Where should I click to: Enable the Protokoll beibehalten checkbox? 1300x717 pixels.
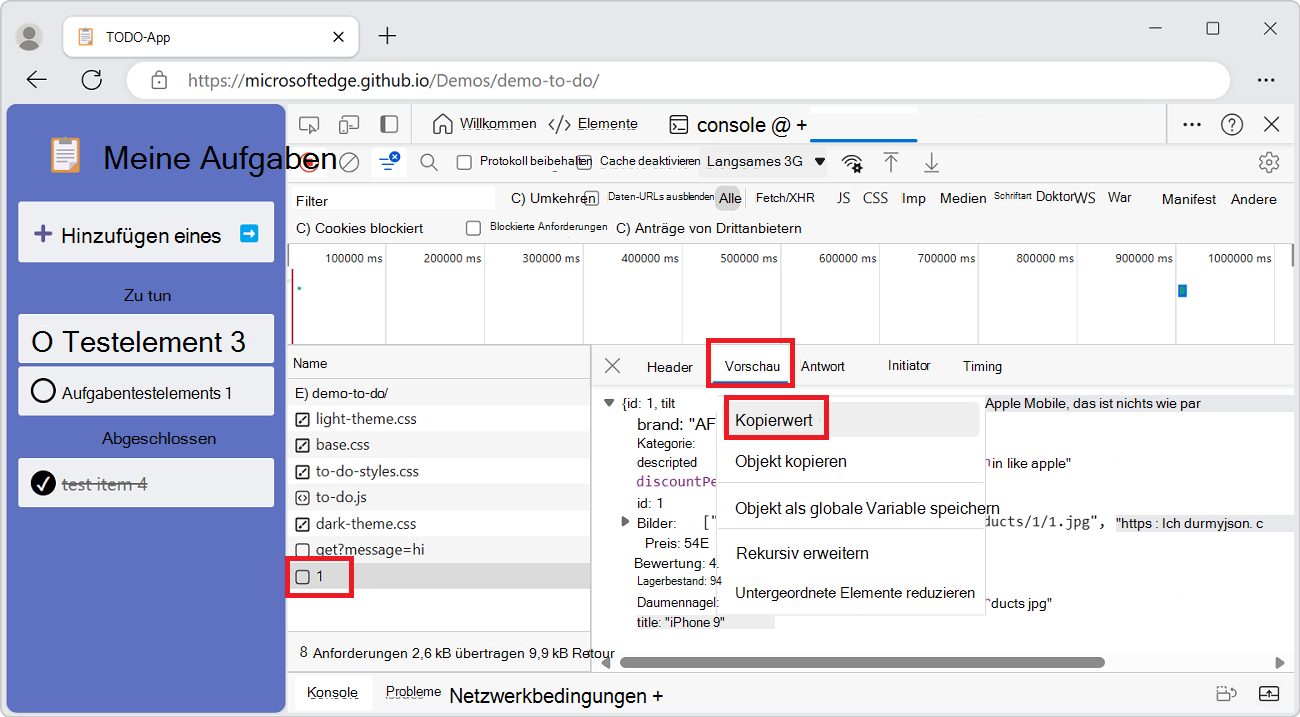pyautogui.click(x=464, y=162)
